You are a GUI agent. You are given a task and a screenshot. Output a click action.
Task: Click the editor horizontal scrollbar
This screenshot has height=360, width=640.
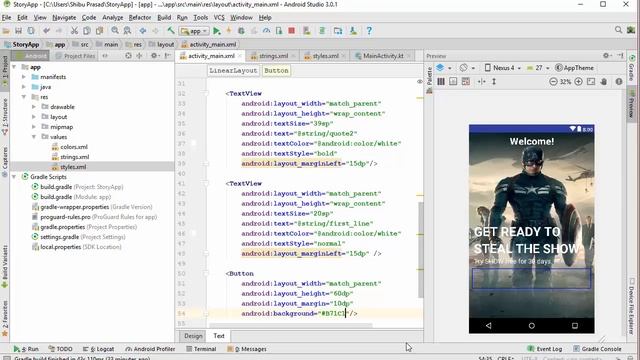tap(291, 325)
